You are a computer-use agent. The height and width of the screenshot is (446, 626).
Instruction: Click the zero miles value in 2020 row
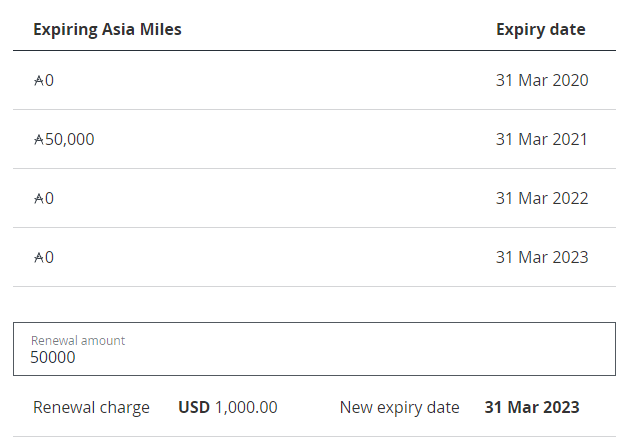pos(49,81)
